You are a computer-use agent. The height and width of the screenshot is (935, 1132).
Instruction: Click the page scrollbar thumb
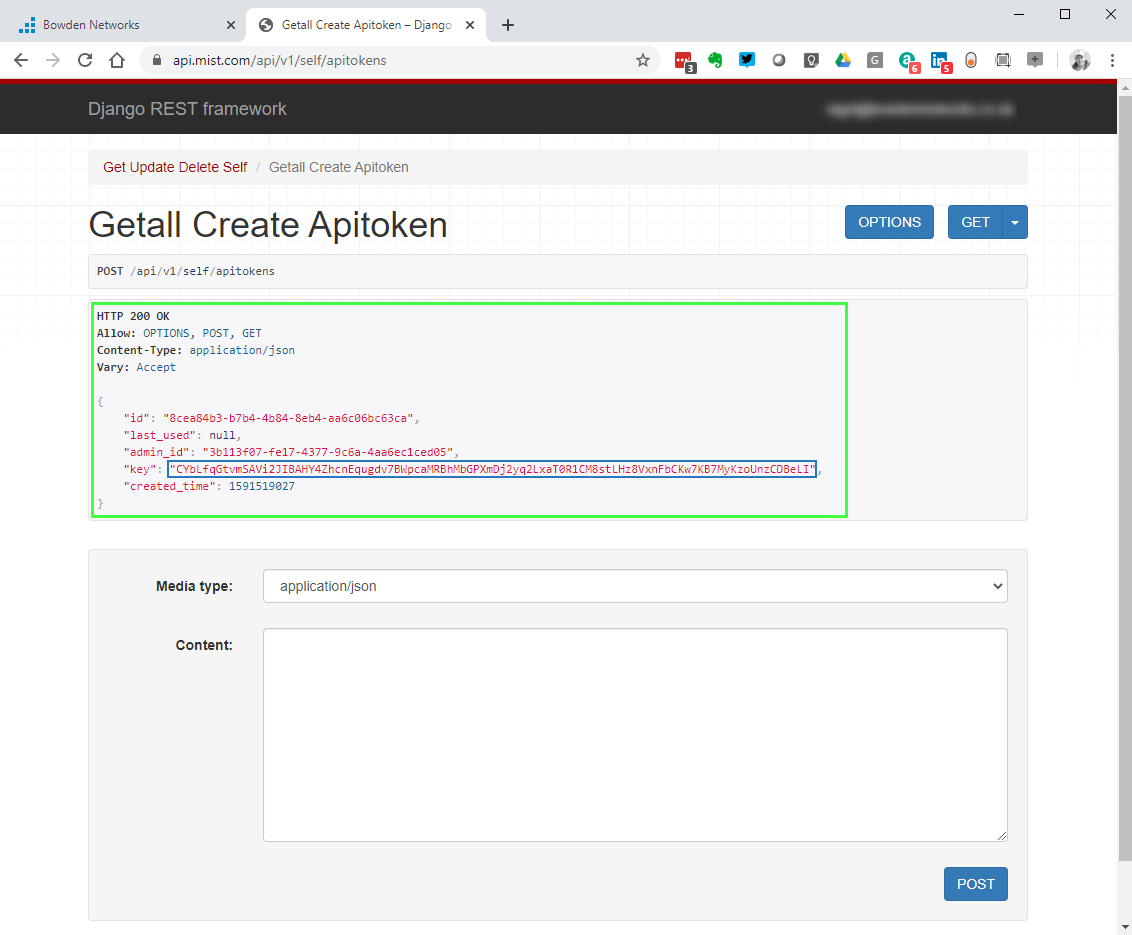[x=1125, y=477]
